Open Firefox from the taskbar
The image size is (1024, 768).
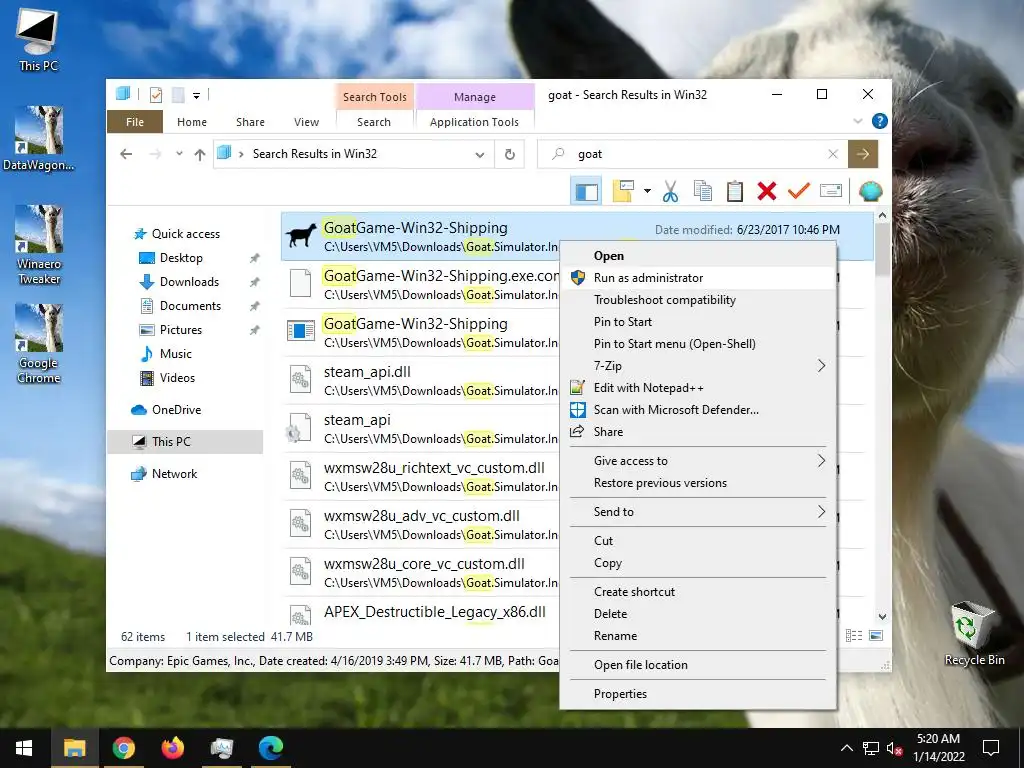[172, 748]
